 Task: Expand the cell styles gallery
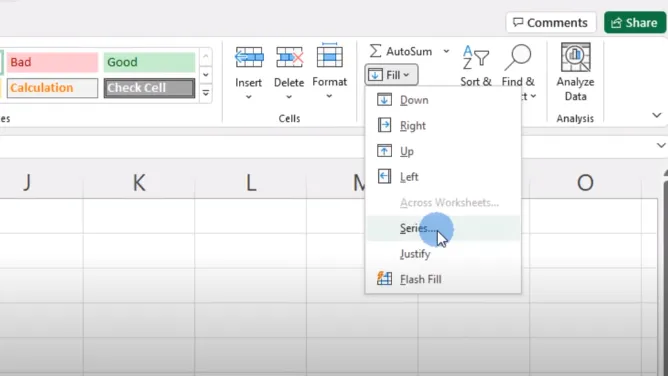206,92
